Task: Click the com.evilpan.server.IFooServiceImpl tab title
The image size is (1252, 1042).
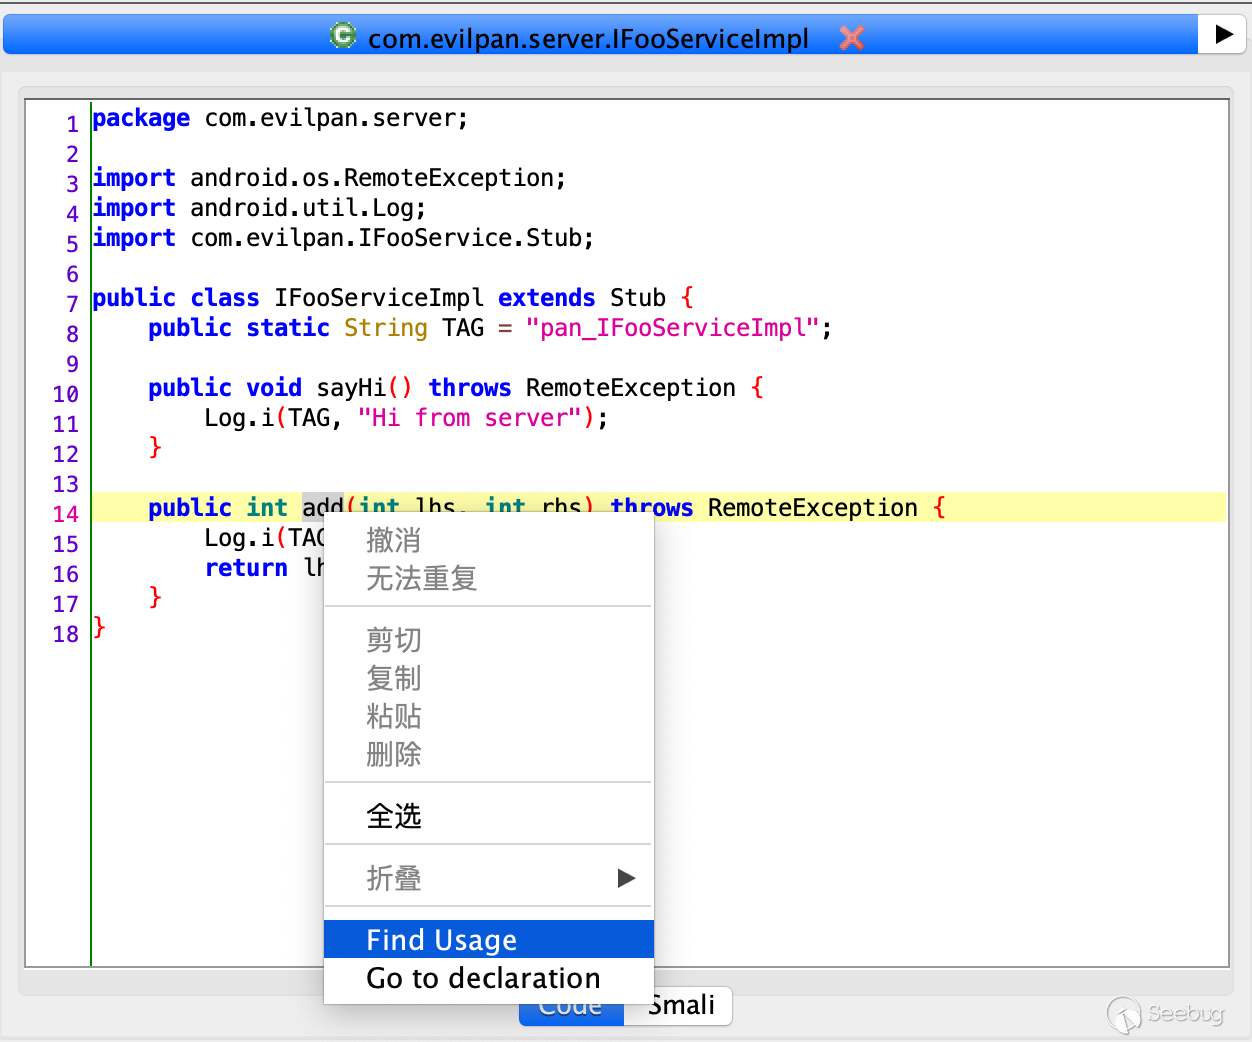Action: [x=588, y=39]
